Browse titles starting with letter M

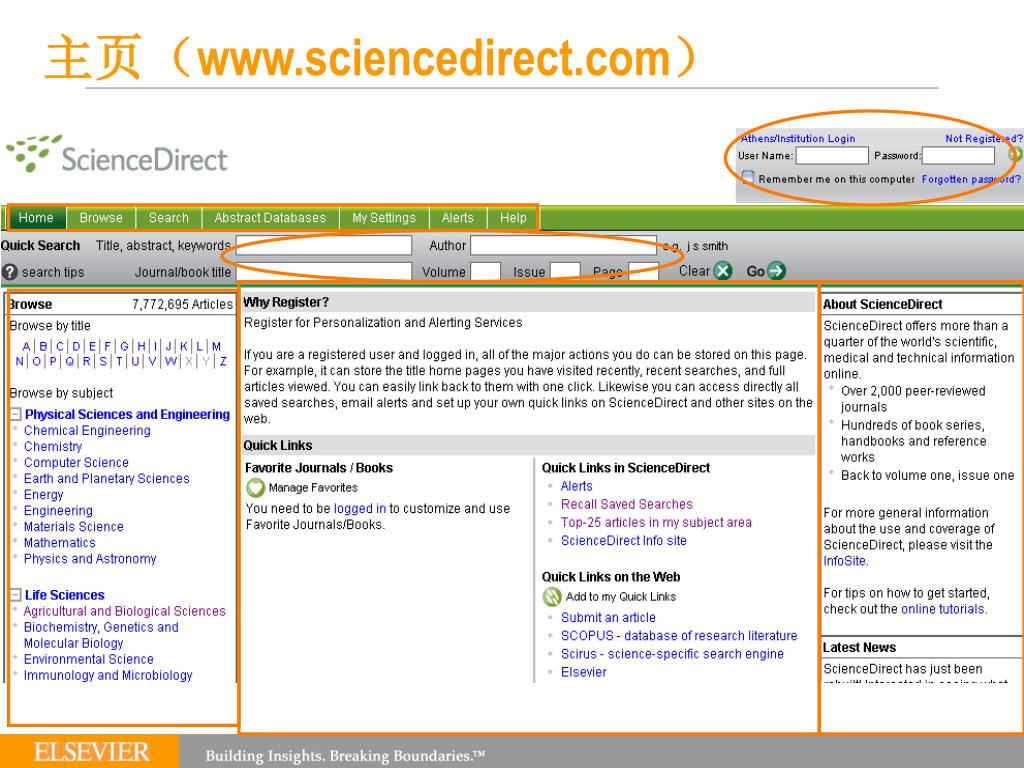pyautogui.click(x=216, y=346)
